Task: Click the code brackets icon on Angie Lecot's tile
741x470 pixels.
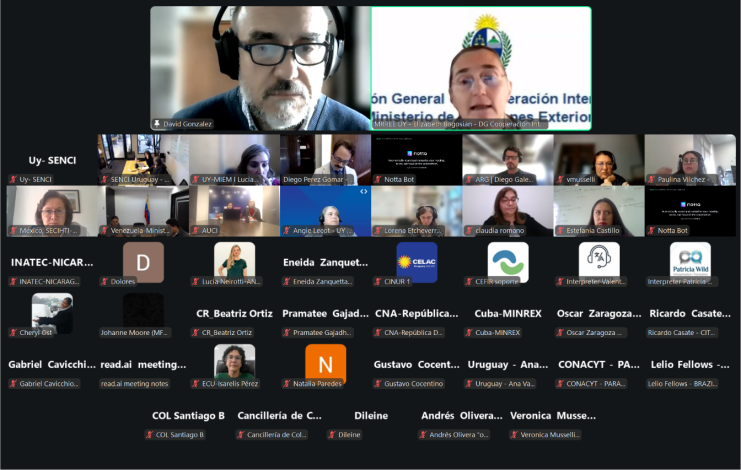Action: [363, 191]
